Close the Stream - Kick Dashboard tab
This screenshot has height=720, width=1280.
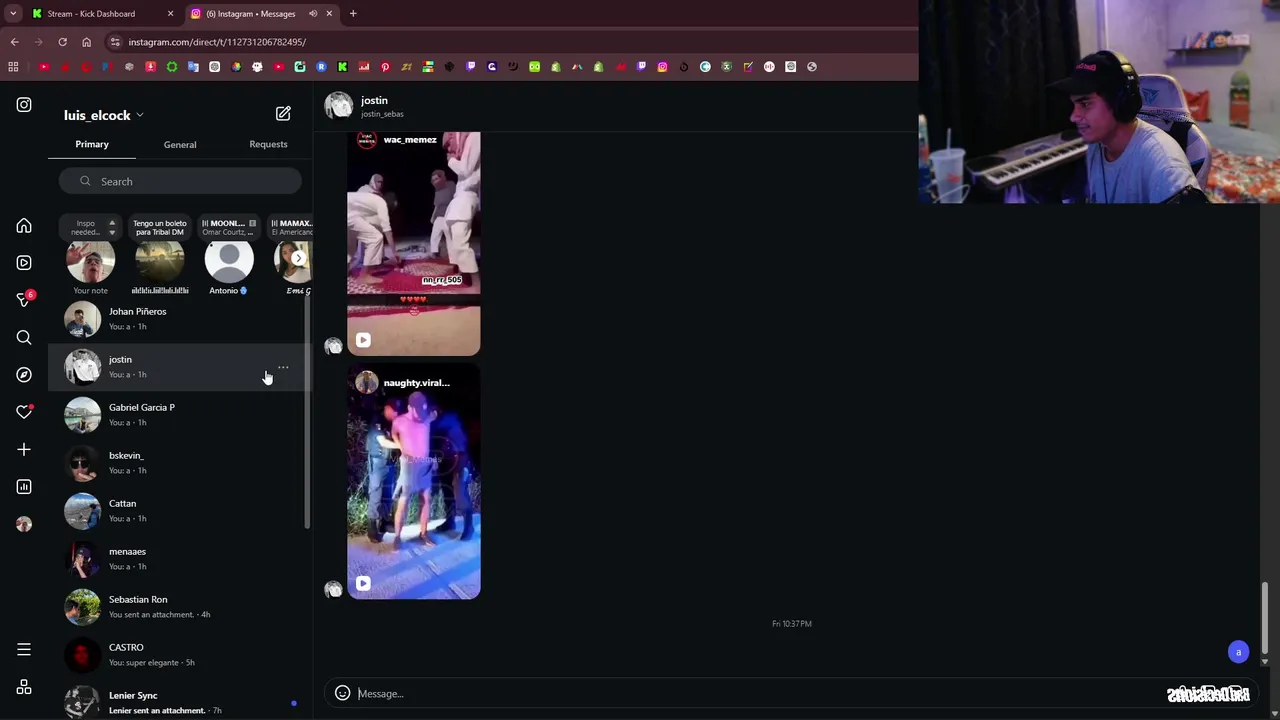point(170,14)
